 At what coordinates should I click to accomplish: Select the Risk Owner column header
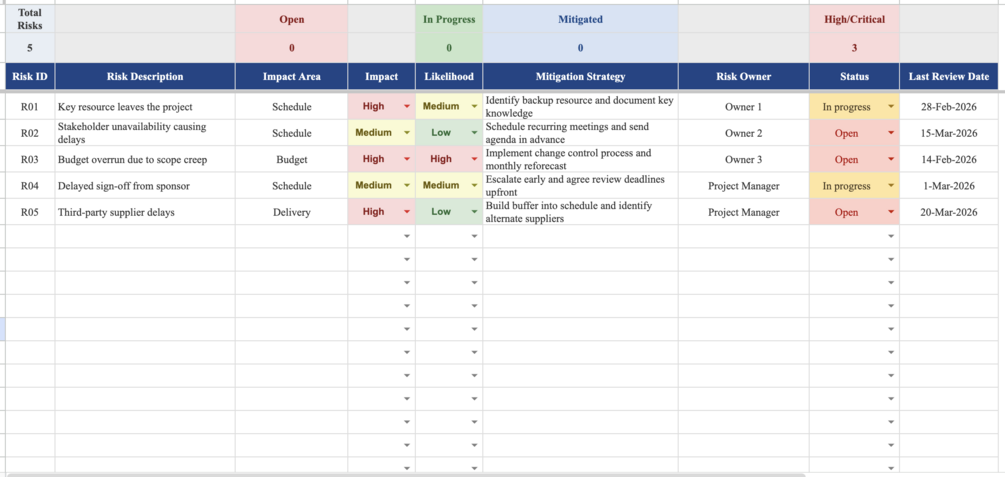743,76
